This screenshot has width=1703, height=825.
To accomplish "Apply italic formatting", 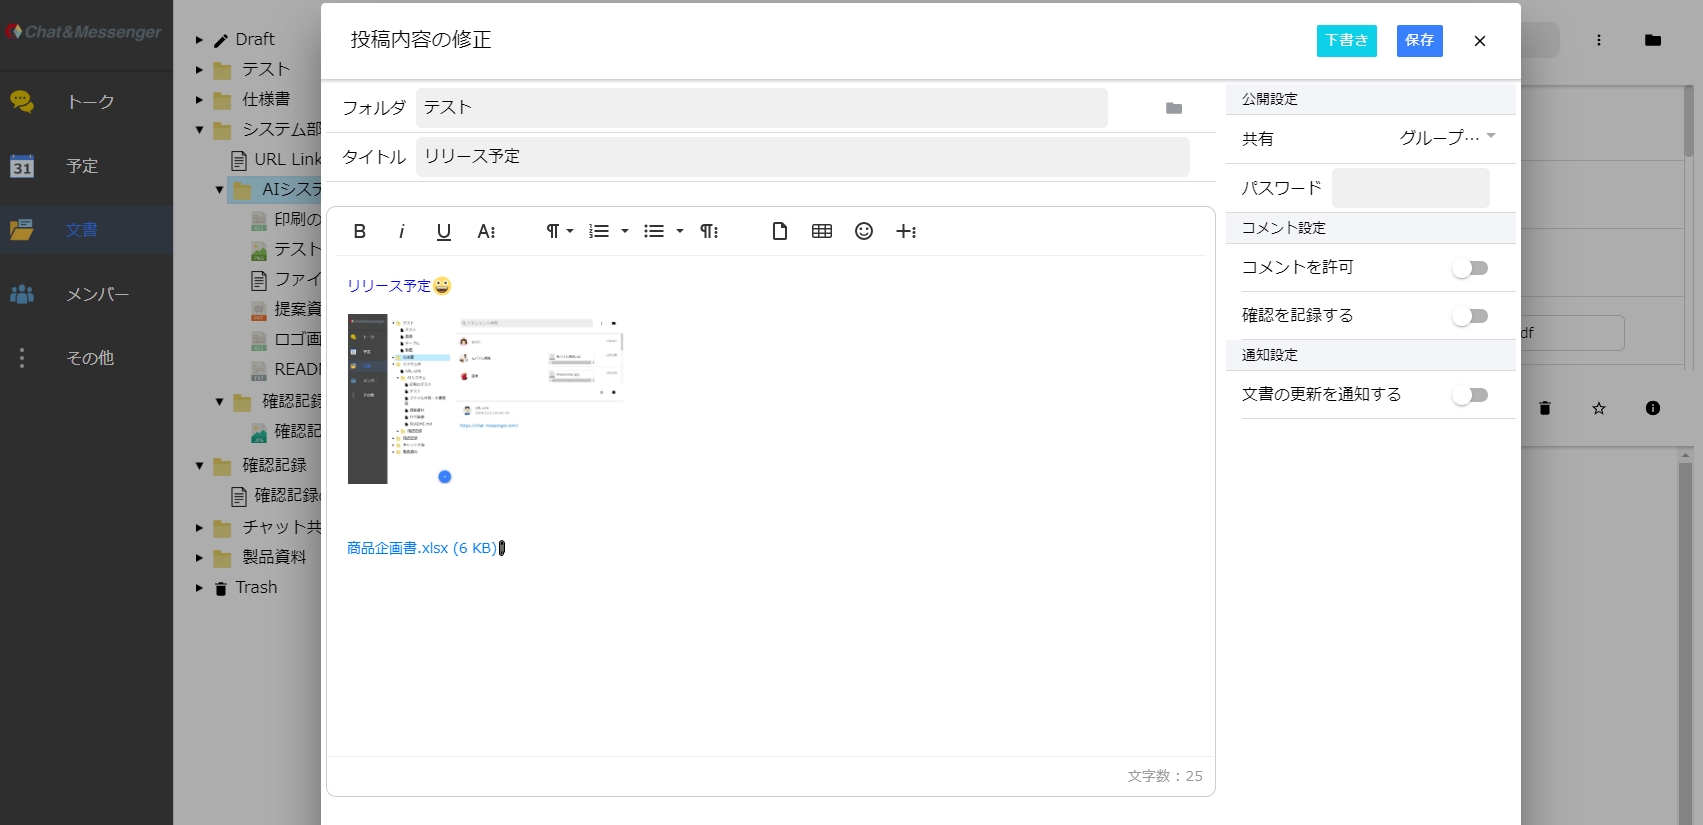I will tap(401, 232).
